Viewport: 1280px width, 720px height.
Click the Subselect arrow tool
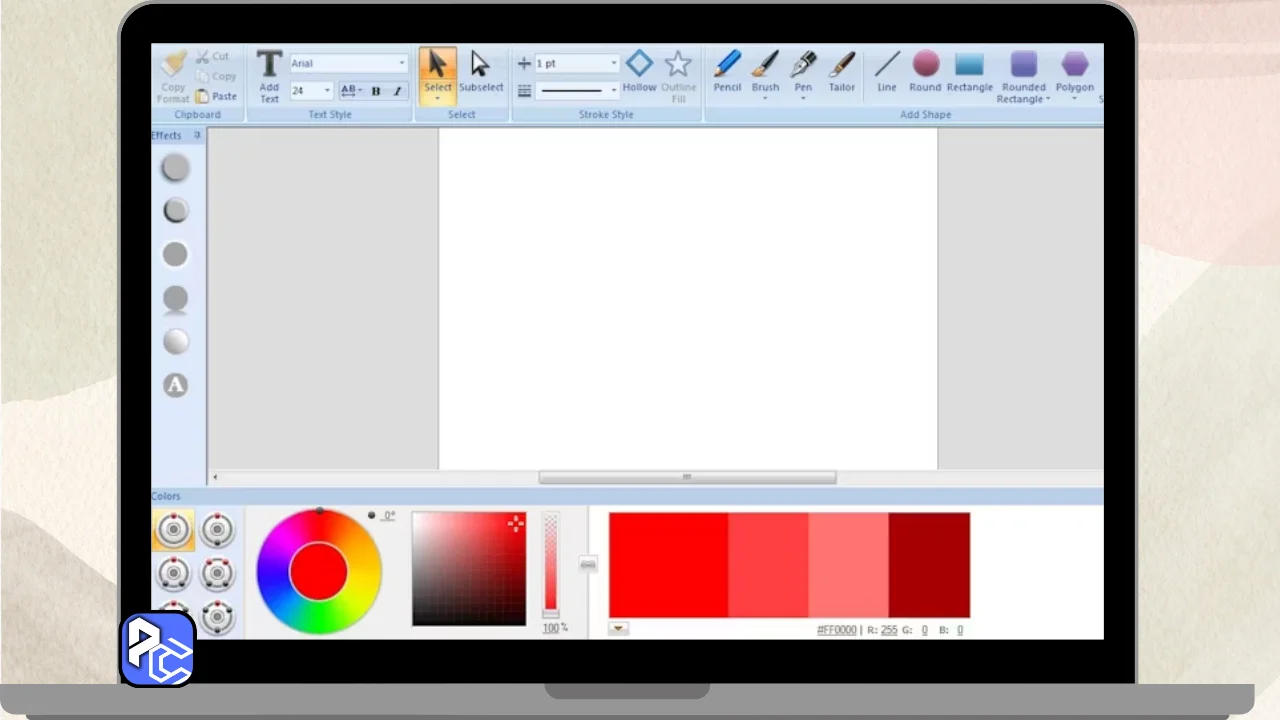pyautogui.click(x=481, y=70)
